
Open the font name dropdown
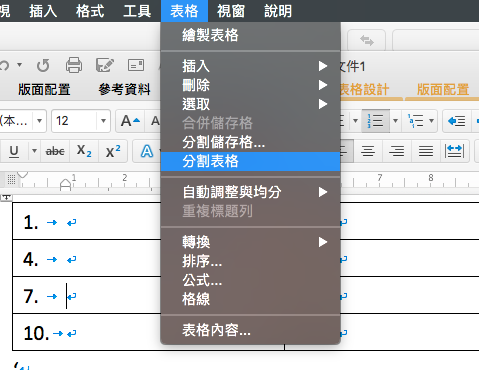tap(39, 121)
